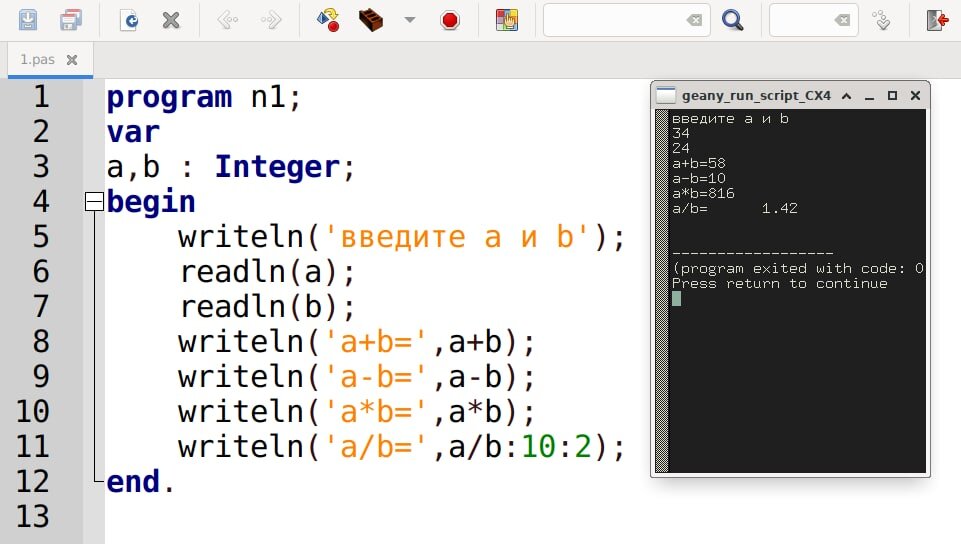Click line number 5 in the margin
The width and height of the screenshot is (961, 544).
click(x=41, y=236)
